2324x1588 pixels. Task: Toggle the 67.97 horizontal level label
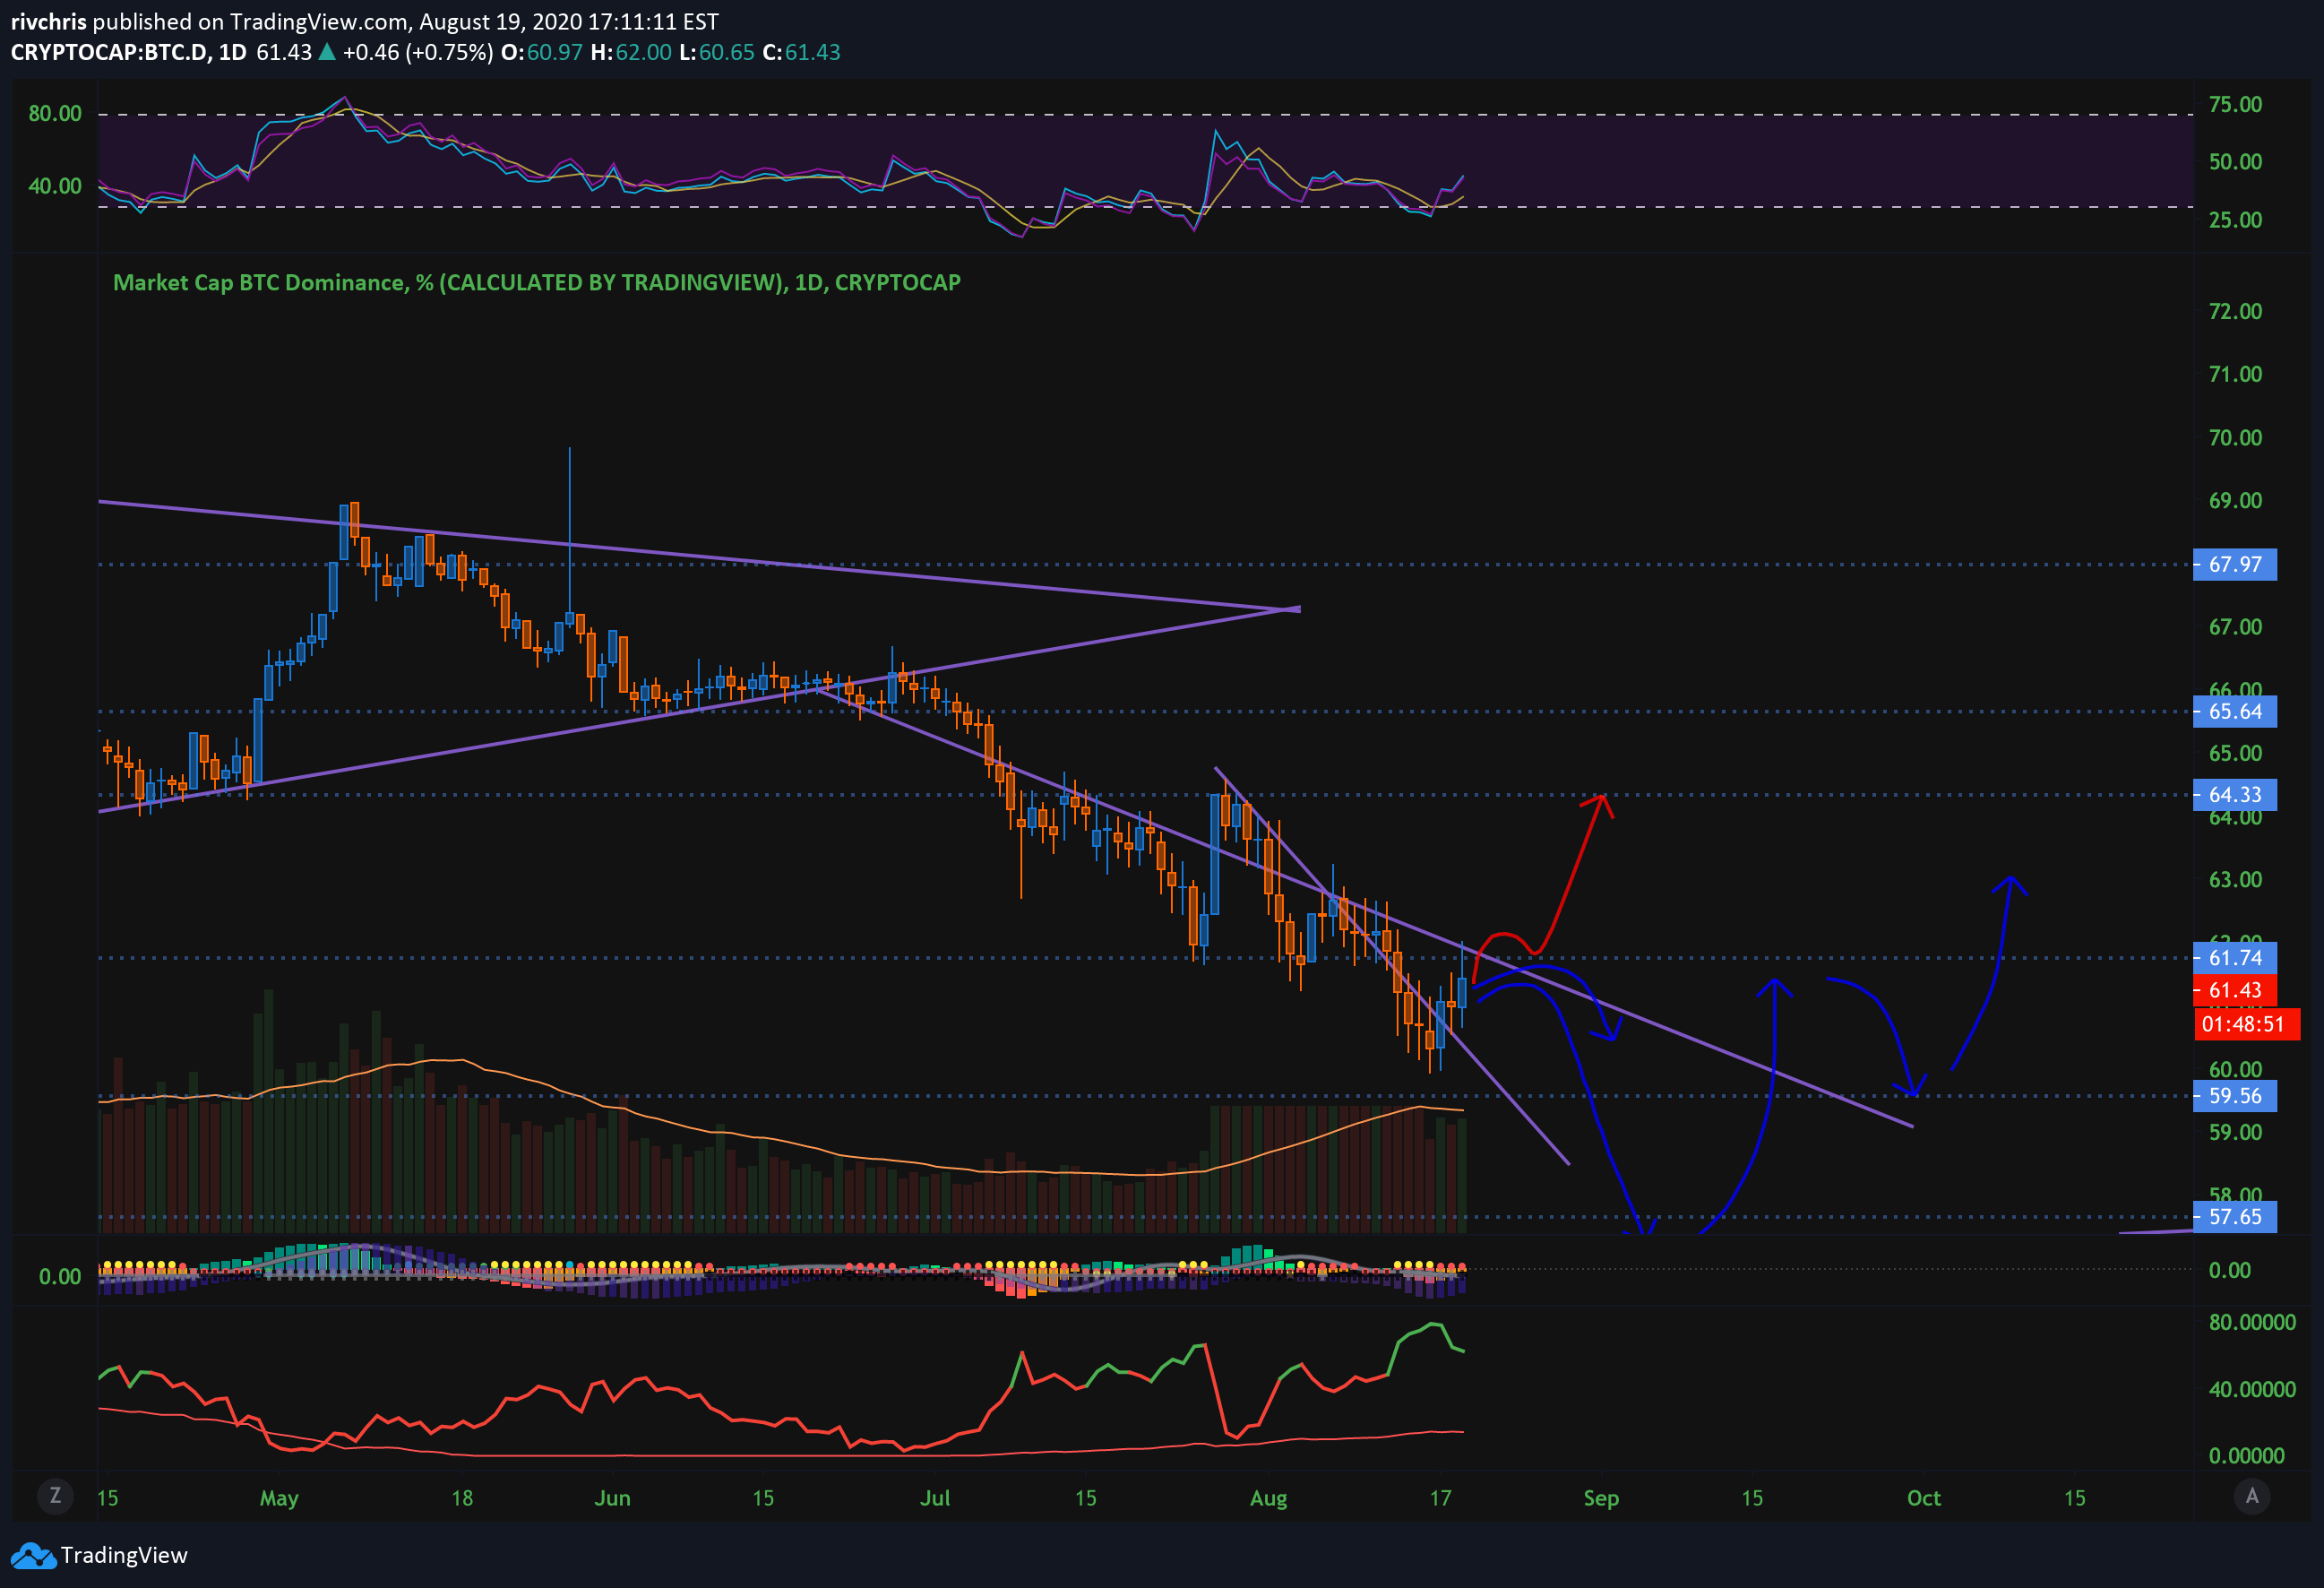click(2236, 565)
